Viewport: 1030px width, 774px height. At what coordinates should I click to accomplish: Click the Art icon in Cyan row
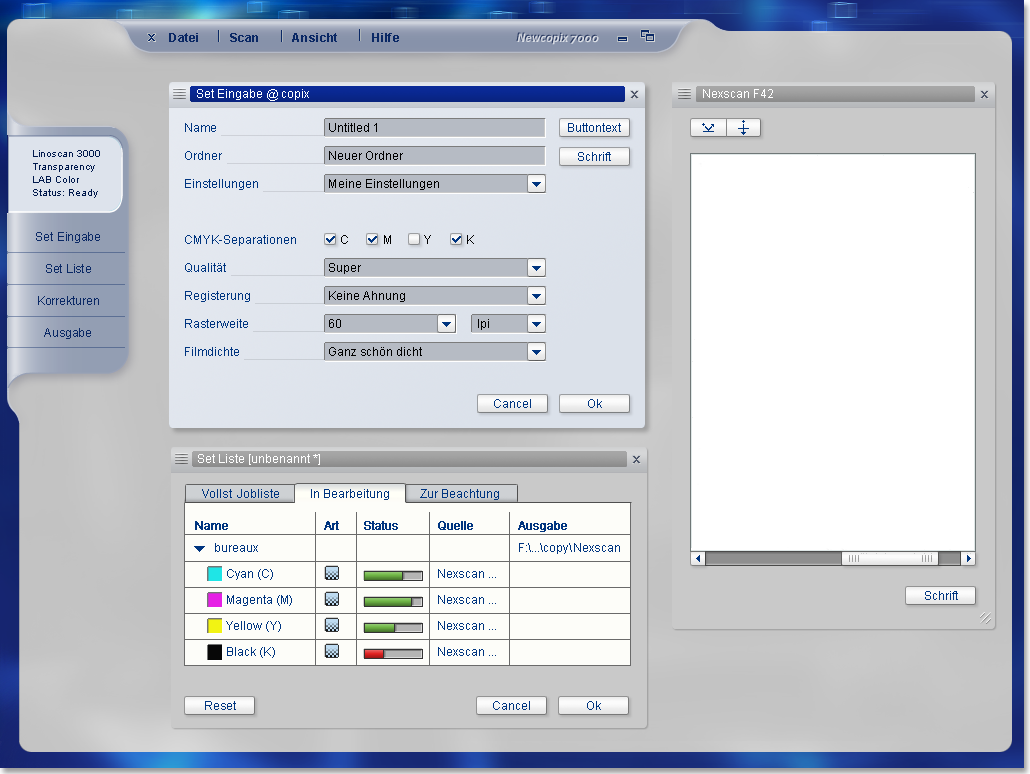click(332, 574)
